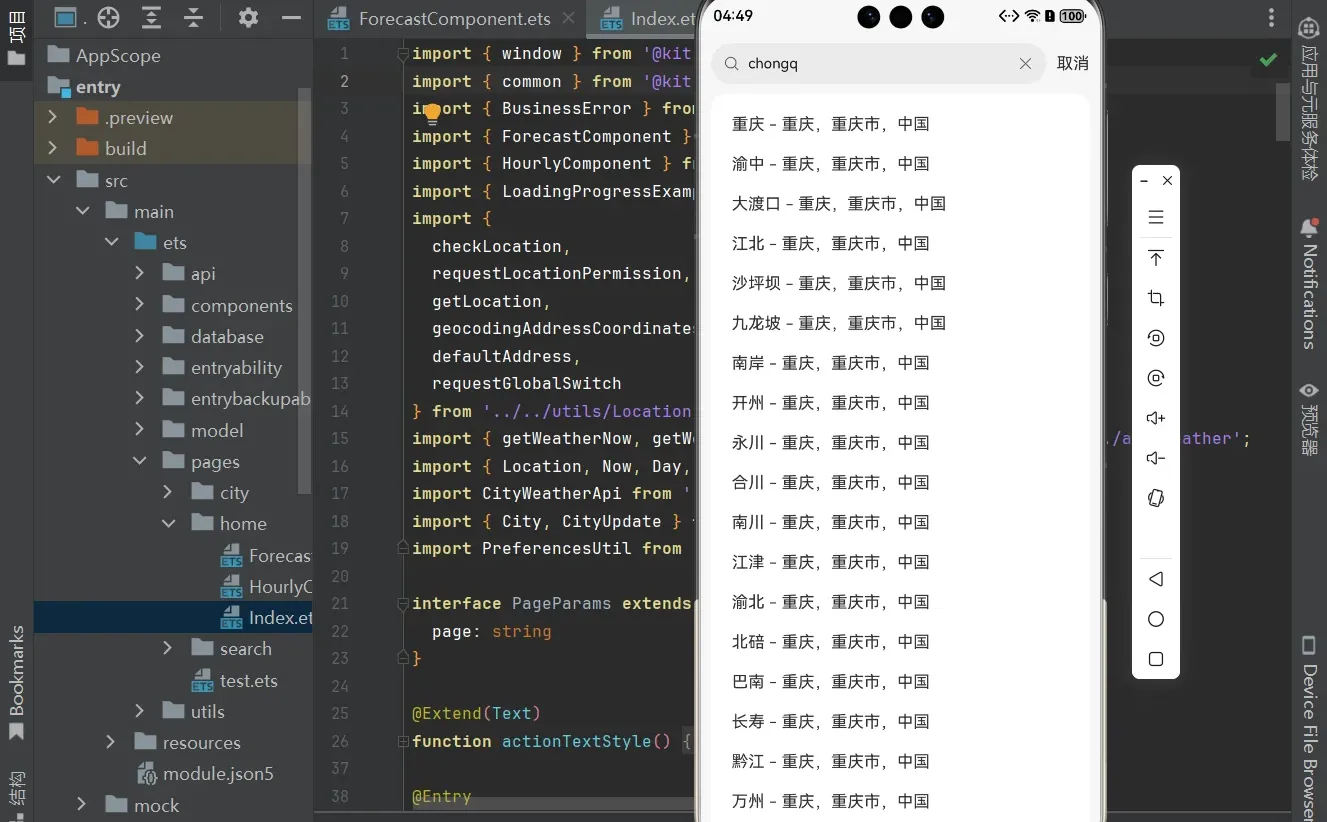Click the Expand All icon in project toolbar
This screenshot has height=822, width=1327.
tap(151, 17)
